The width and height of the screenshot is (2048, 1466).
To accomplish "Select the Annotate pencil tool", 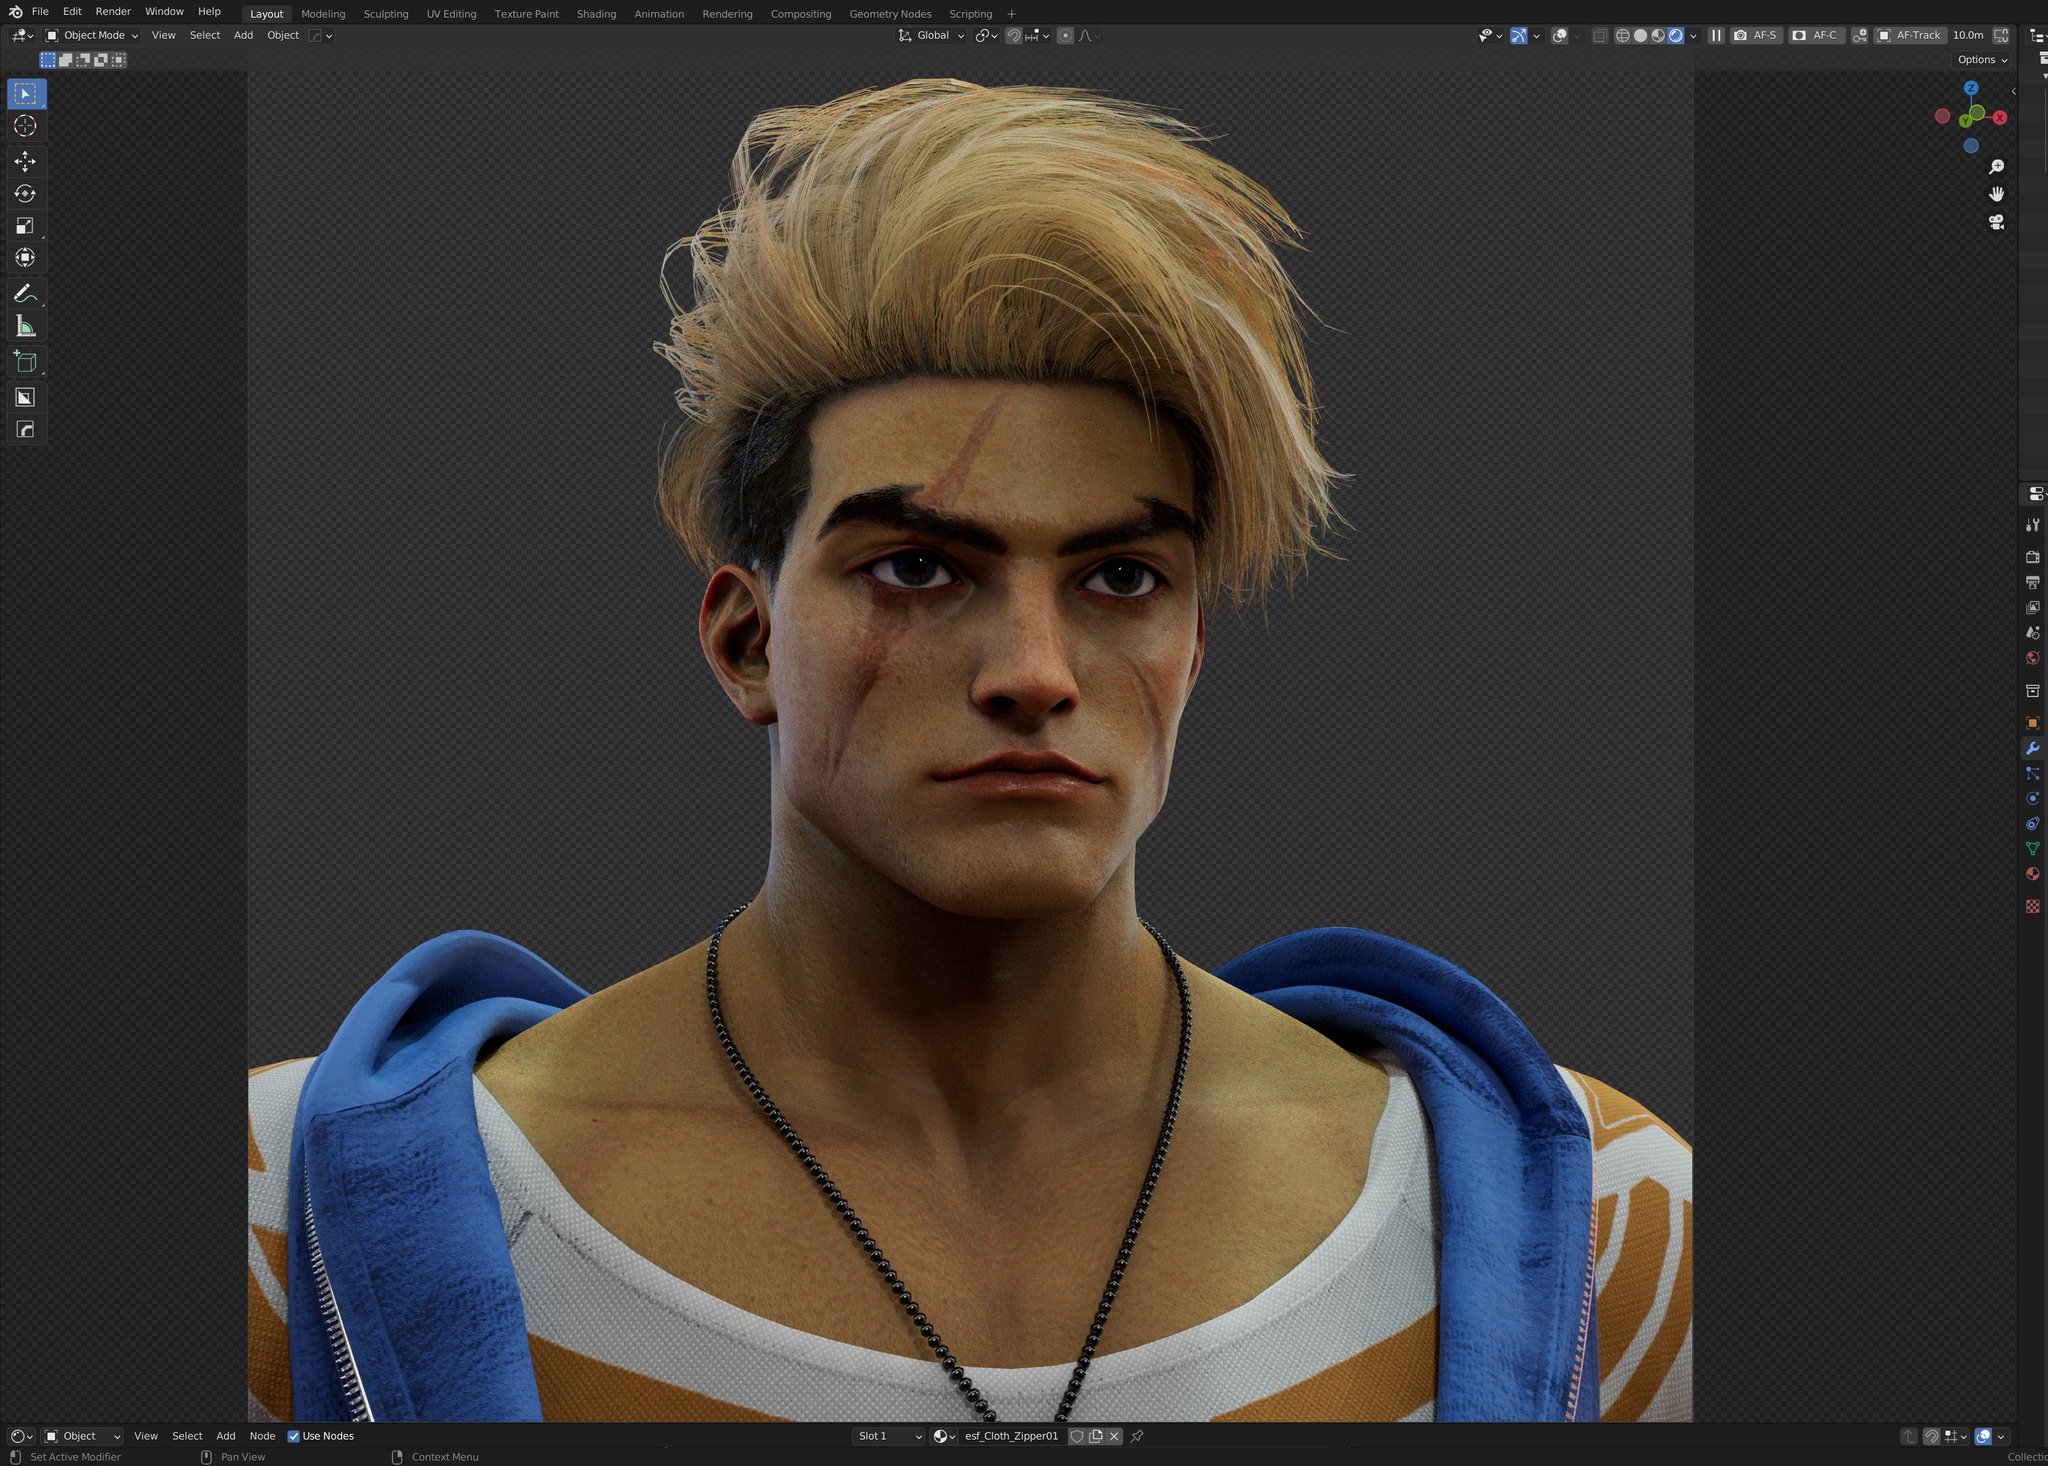I will (25, 293).
